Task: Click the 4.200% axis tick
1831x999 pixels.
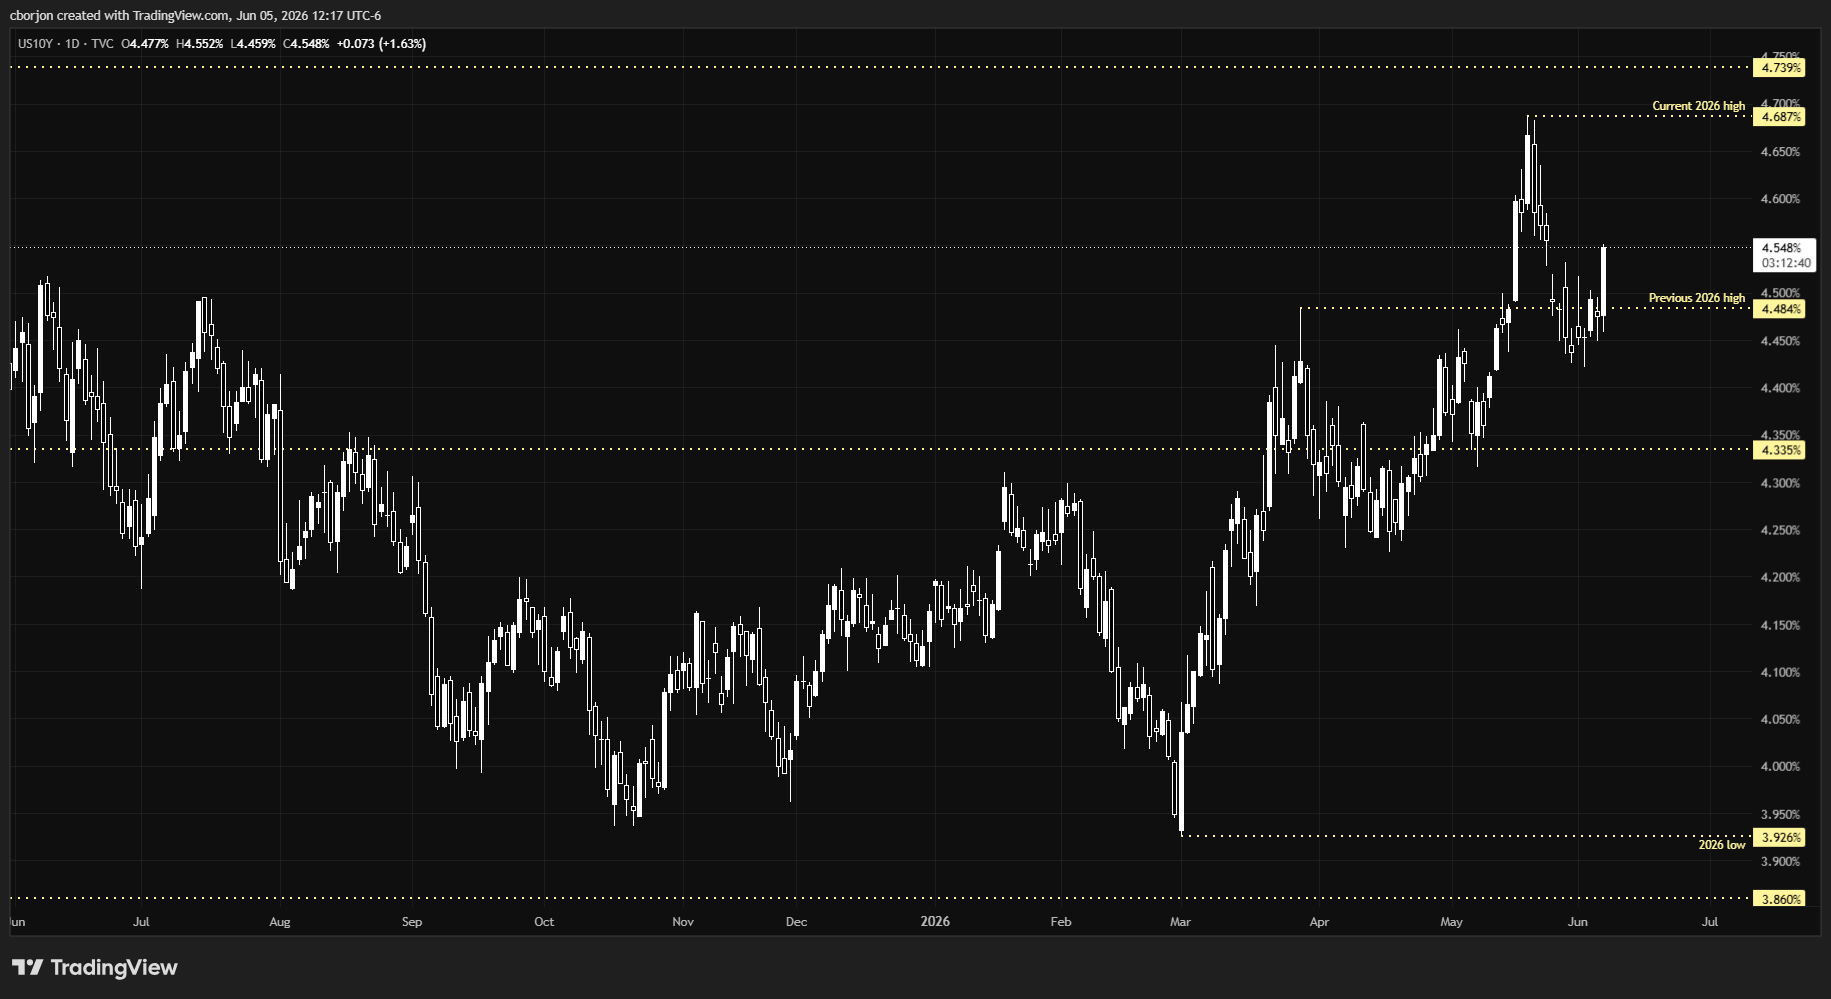Action: tap(1780, 577)
